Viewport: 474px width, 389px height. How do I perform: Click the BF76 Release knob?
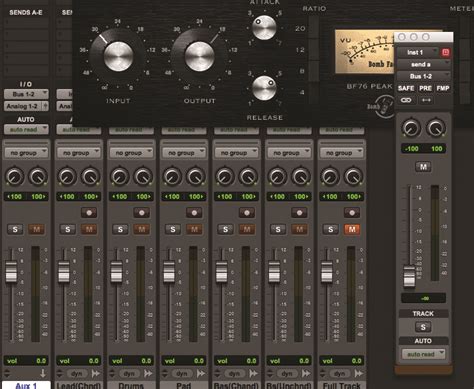coord(264,88)
